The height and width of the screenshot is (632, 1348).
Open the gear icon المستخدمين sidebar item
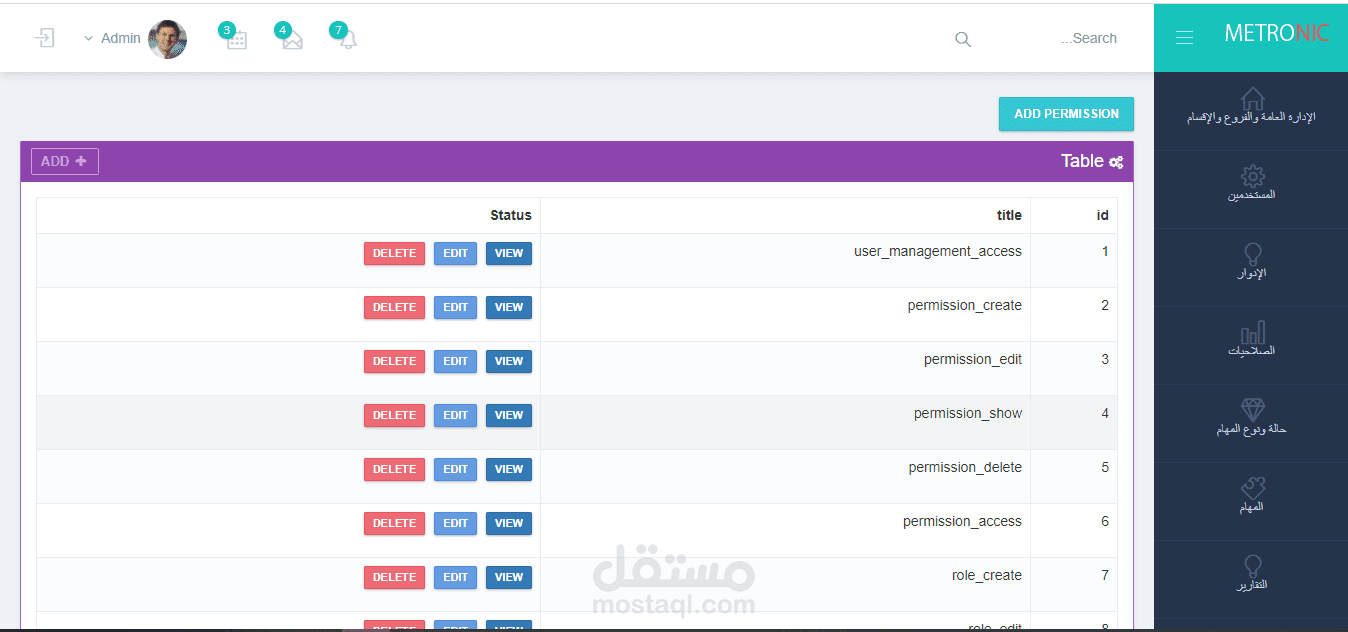[1251, 185]
